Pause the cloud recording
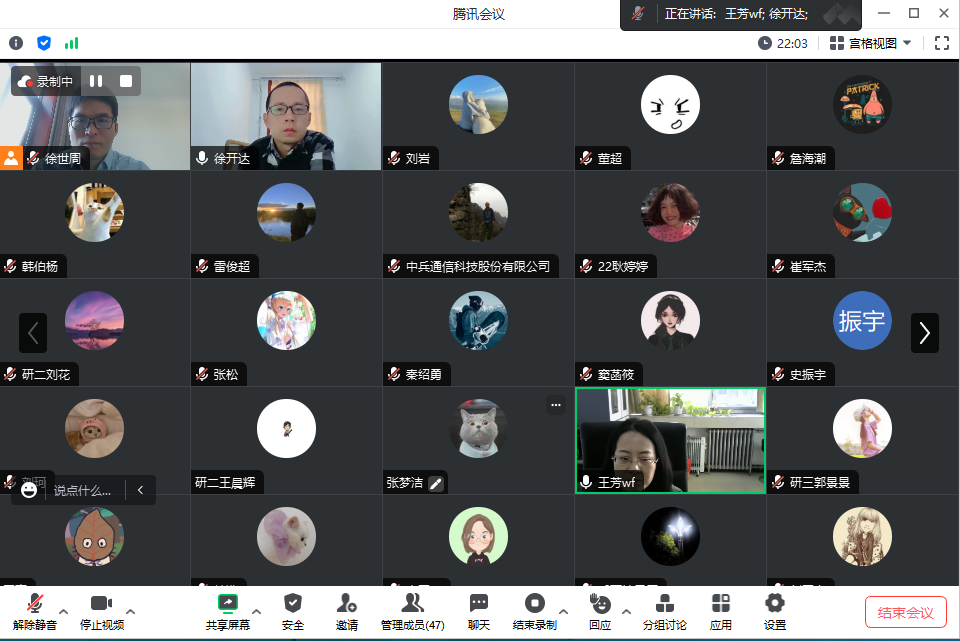This screenshot has height=641, width=960. click(96, 81)
